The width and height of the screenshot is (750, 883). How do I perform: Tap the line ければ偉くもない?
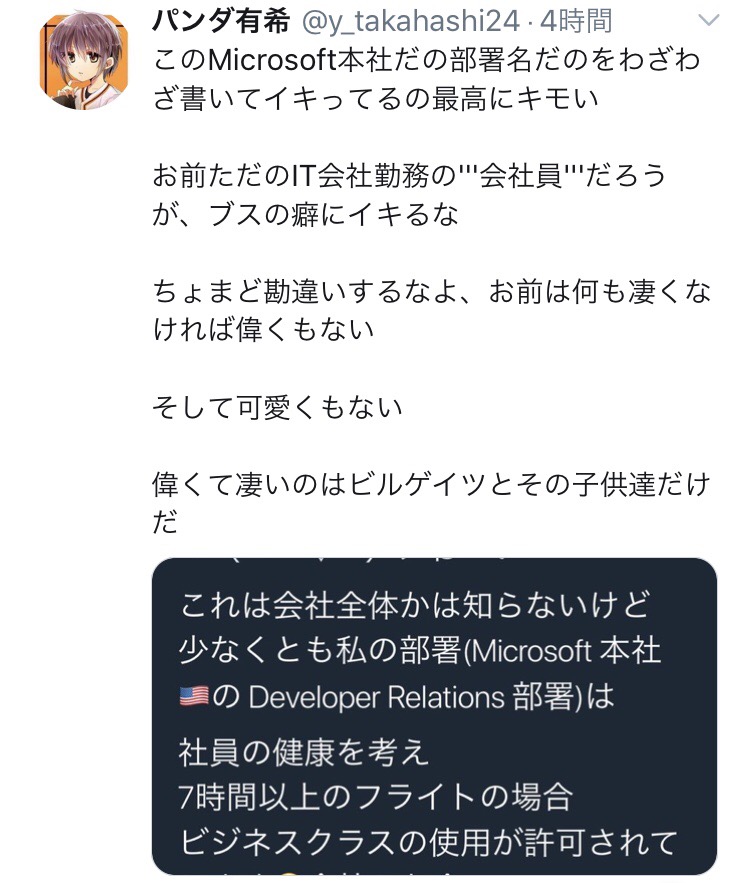pyautogui.click(x=277, y=330)
